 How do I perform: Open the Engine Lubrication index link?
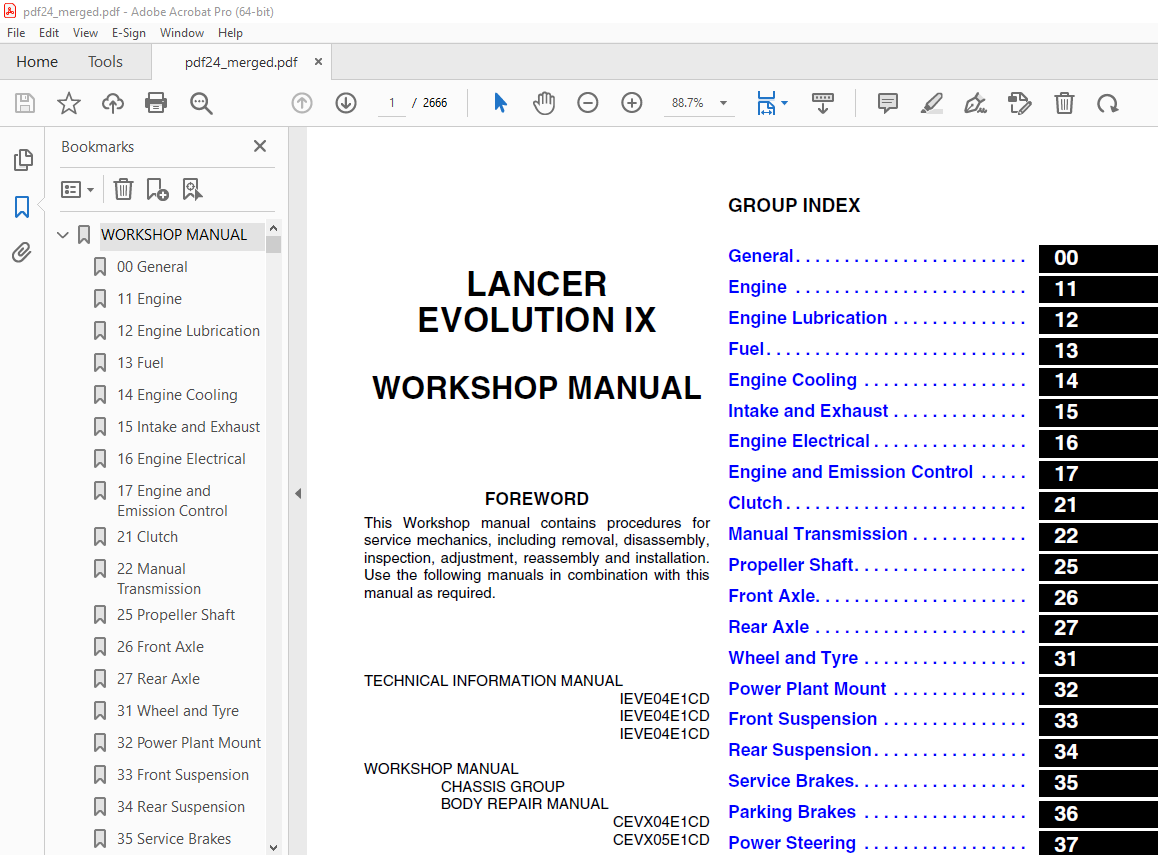click(807, 318)
